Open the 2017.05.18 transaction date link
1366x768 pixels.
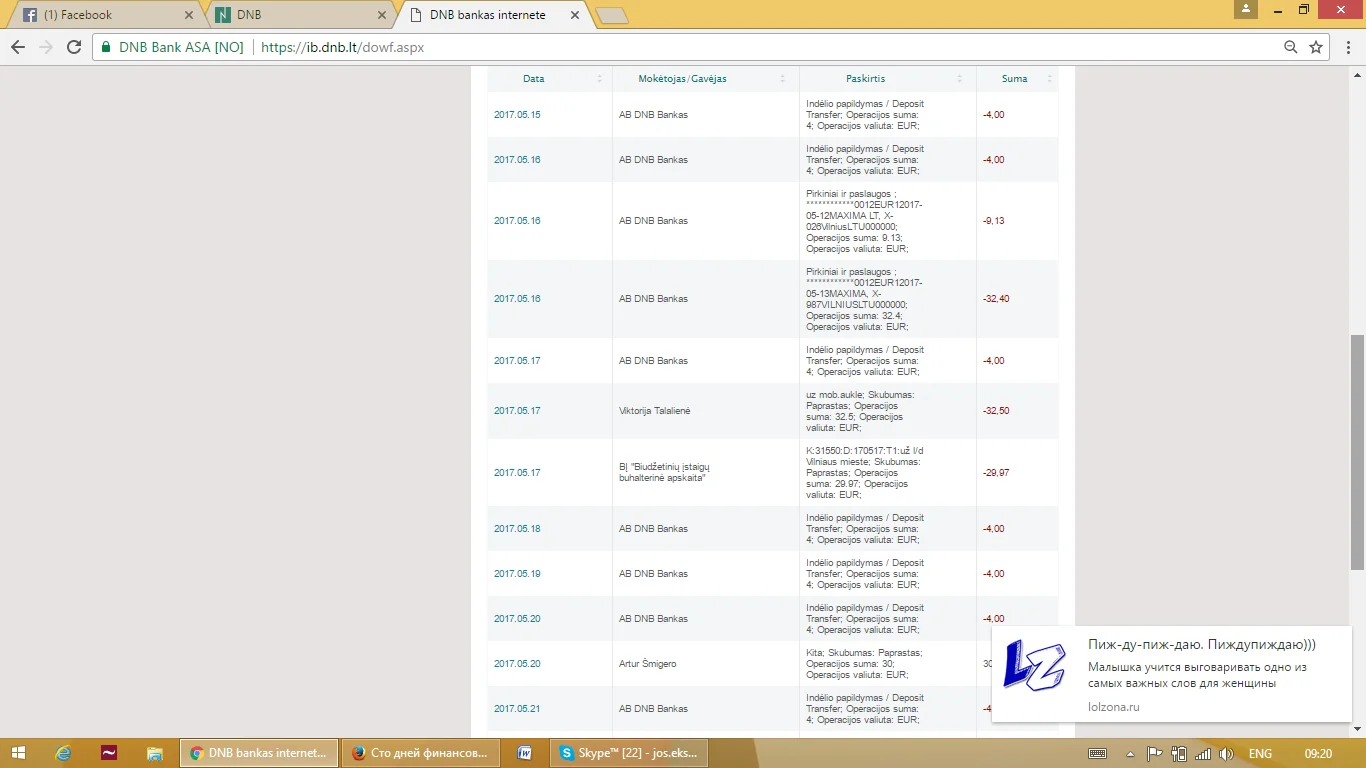pyautogui.click(x=517, y=529)
